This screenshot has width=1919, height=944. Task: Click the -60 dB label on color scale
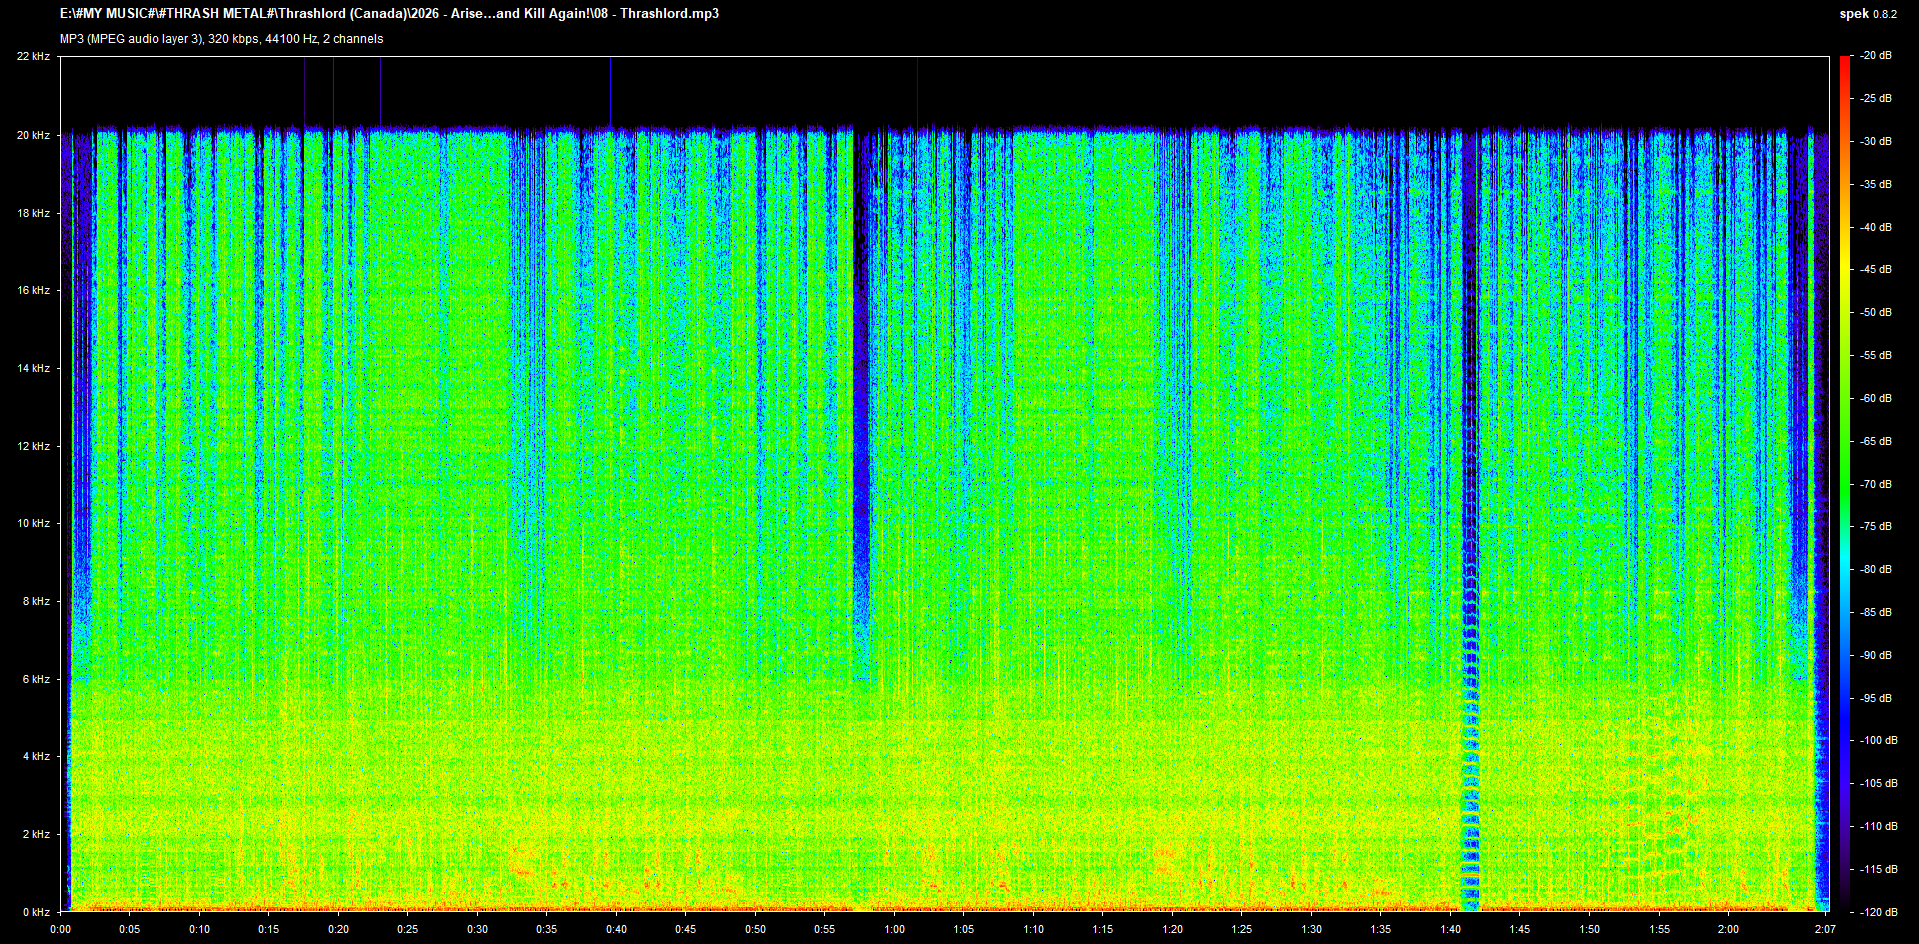(1876, 398)
